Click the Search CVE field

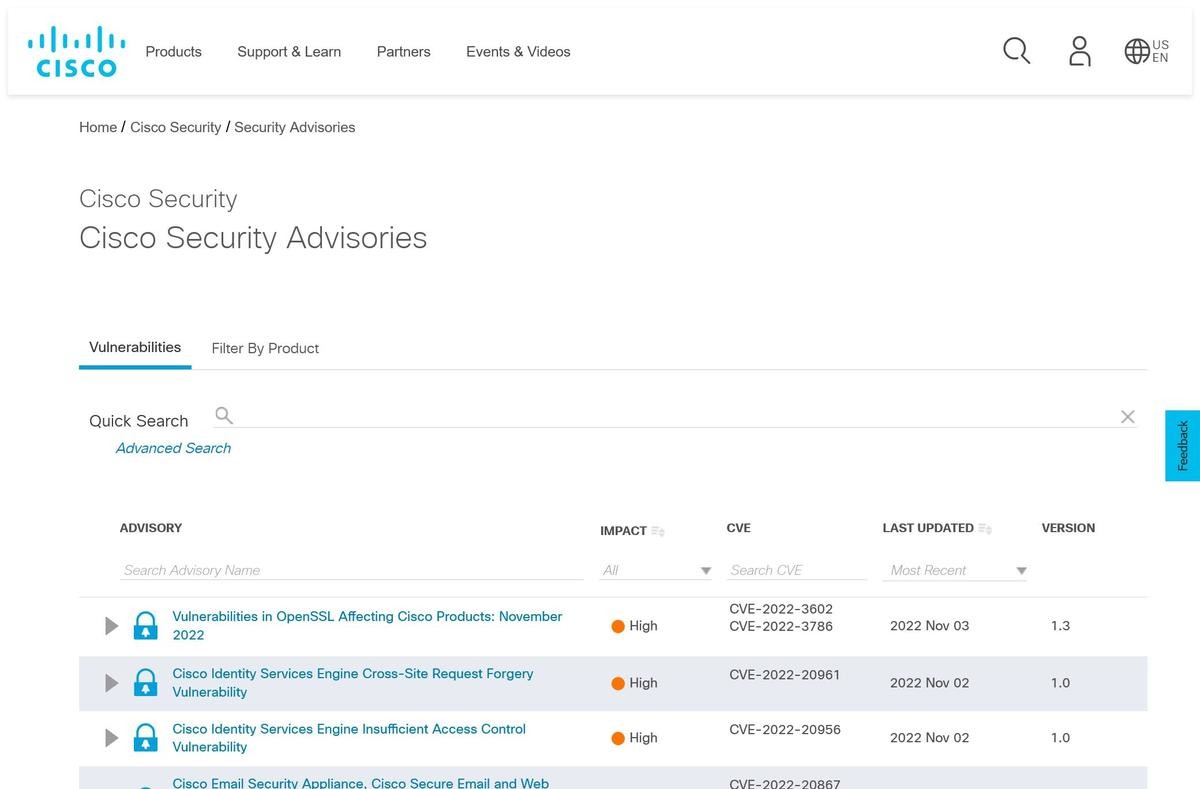pyautogui.click(x=797, y=570)
